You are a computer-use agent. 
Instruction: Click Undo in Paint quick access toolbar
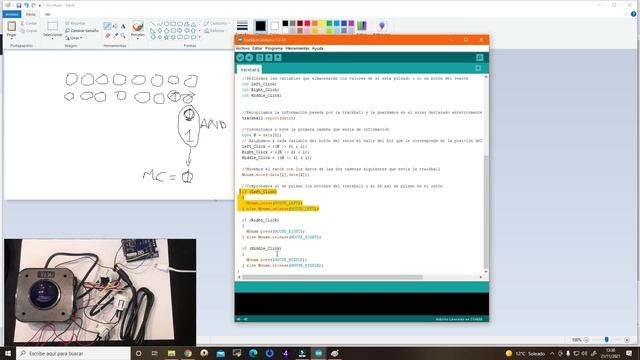coord(26,5)
